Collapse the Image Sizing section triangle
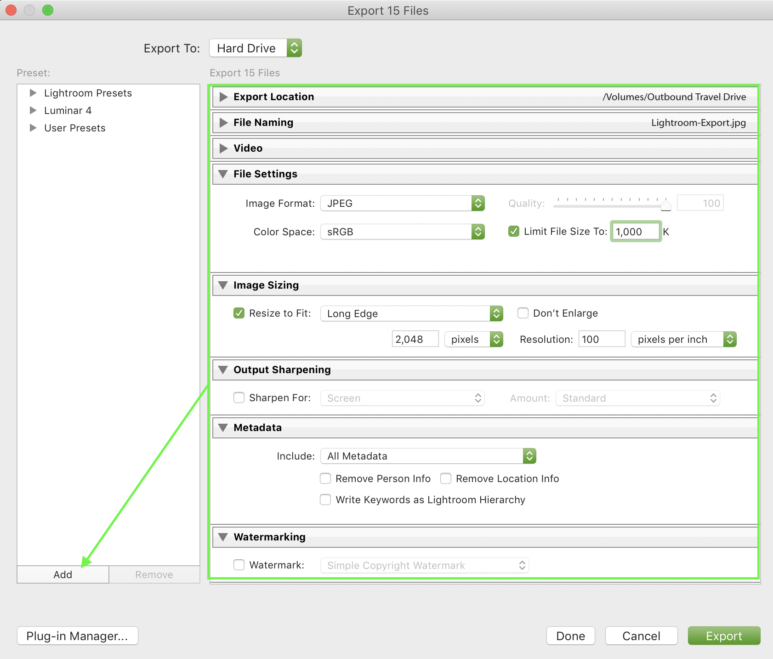 click(223, 286)
